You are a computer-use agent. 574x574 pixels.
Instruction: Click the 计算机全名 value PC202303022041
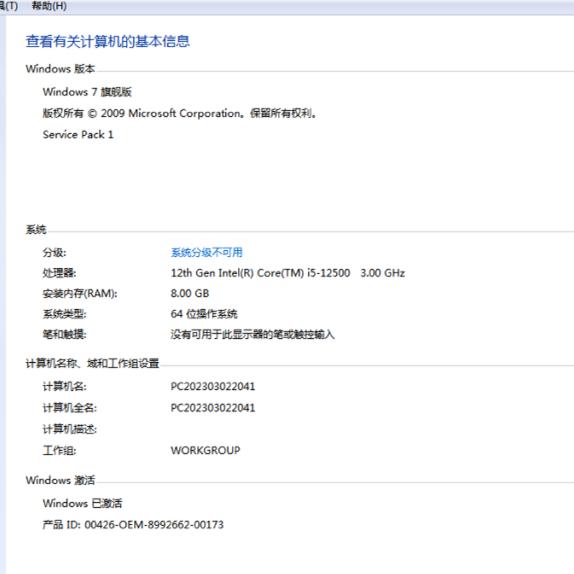213,407
